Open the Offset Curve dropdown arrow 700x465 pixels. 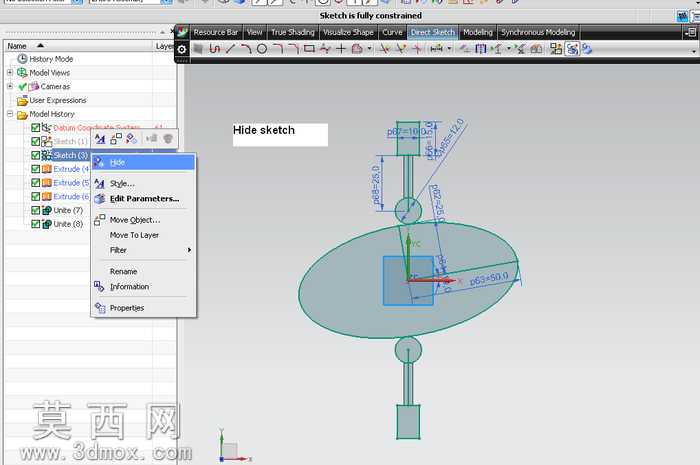pyautogui.click(x=370, y=49)
